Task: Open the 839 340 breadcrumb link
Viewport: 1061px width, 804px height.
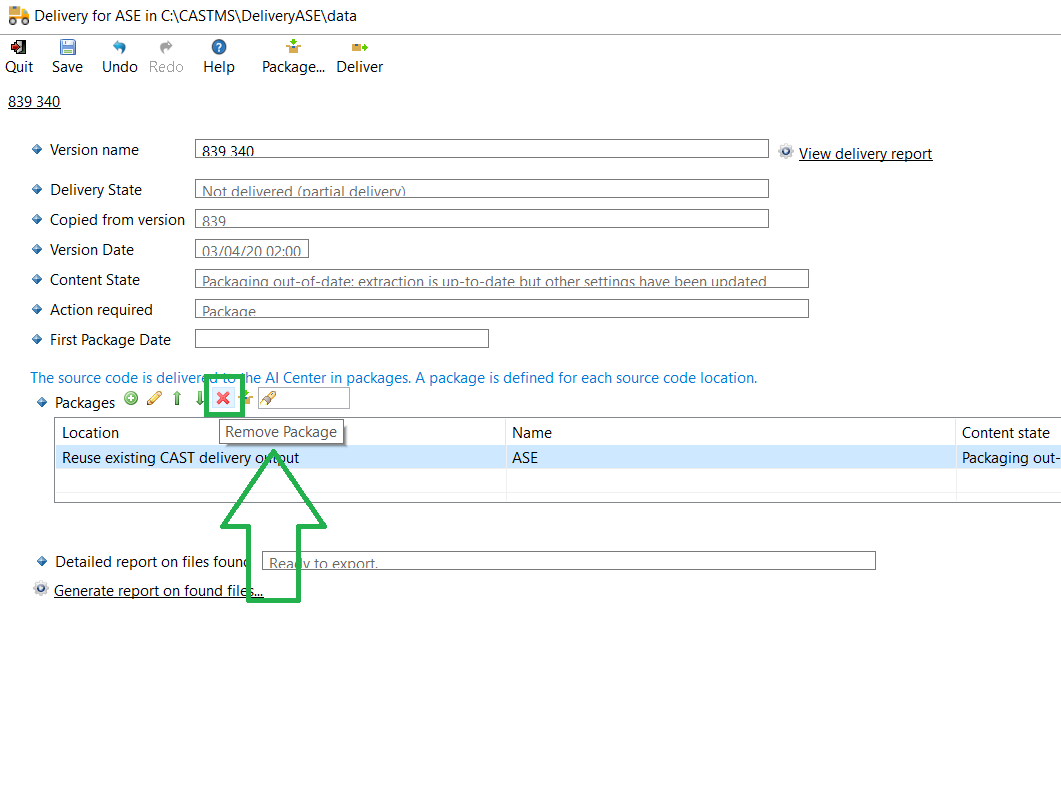Action: click(34, 102)
